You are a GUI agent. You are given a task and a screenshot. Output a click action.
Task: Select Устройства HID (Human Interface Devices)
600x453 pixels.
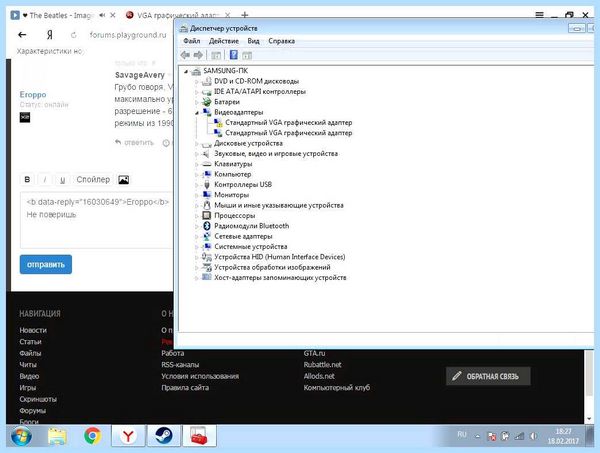[280, 257]
